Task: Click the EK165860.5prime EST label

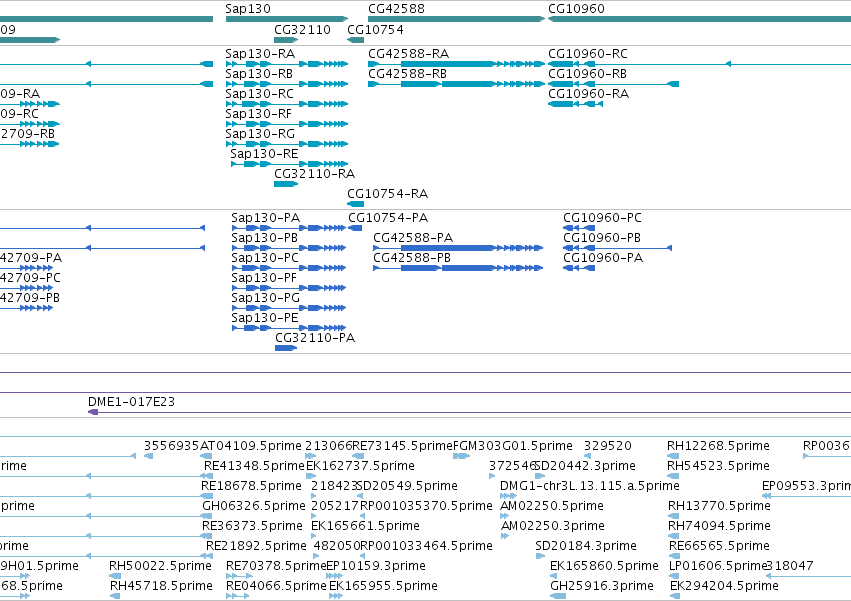Action: coord(604,566)
